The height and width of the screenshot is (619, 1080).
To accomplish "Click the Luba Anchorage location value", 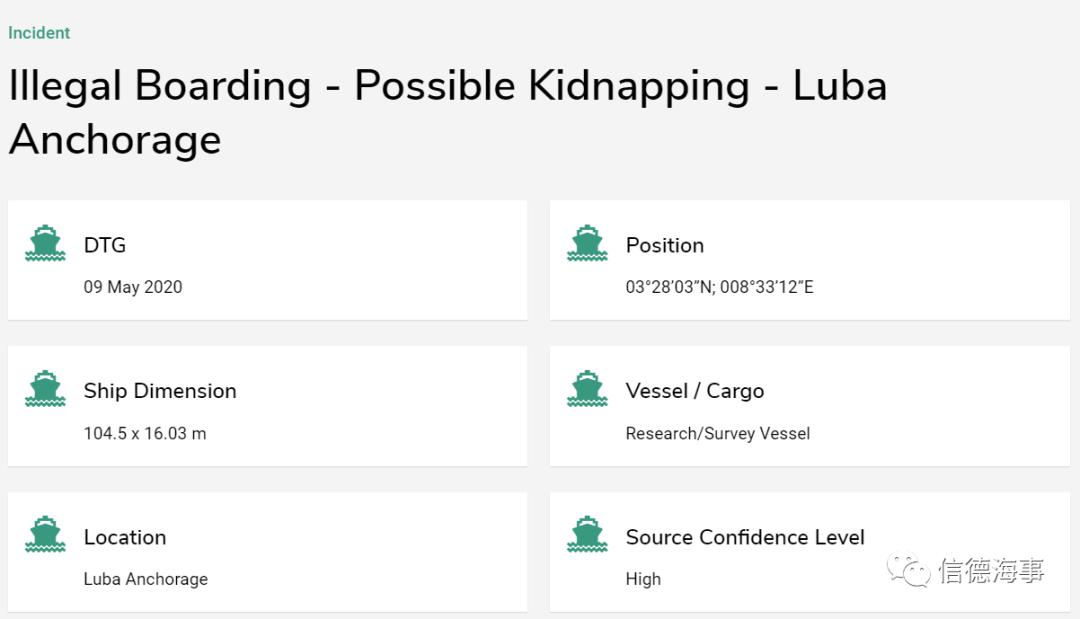I will [146, 579].
